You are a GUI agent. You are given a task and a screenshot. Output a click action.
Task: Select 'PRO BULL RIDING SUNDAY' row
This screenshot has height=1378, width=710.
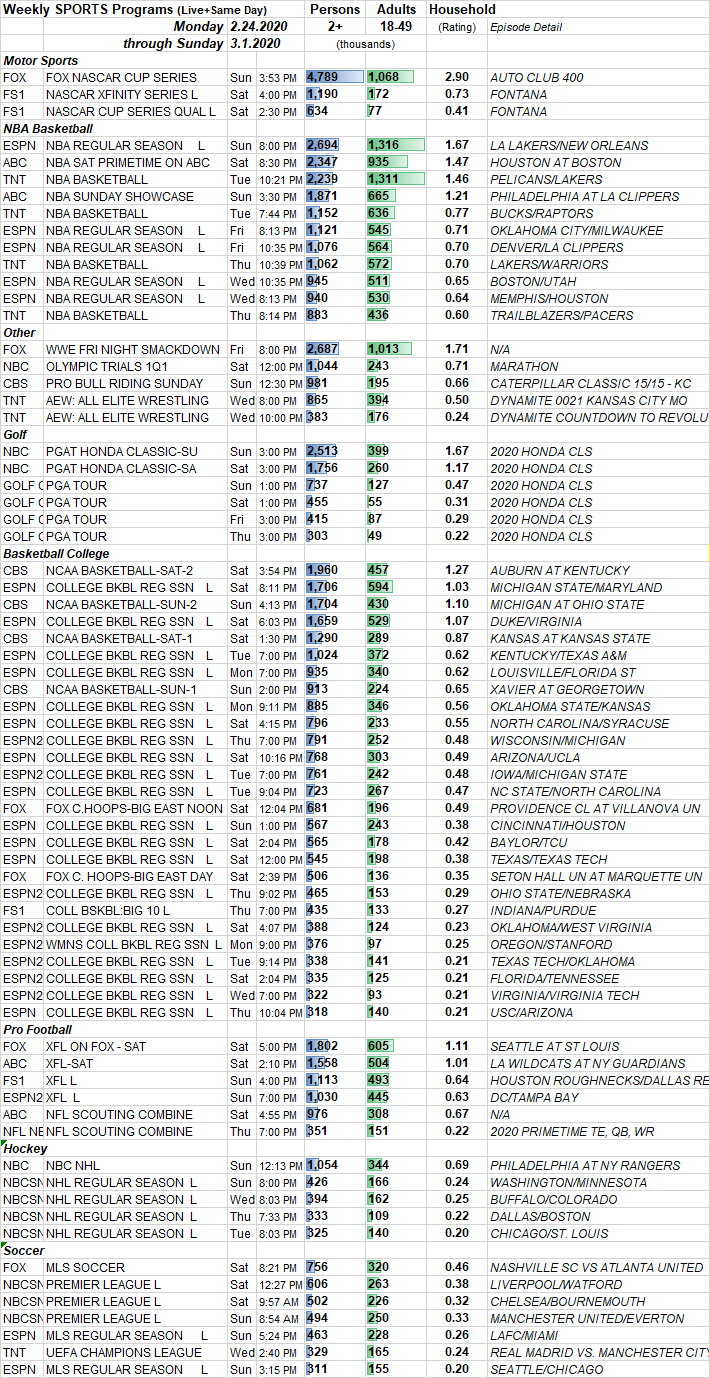(x=355, y=383)
